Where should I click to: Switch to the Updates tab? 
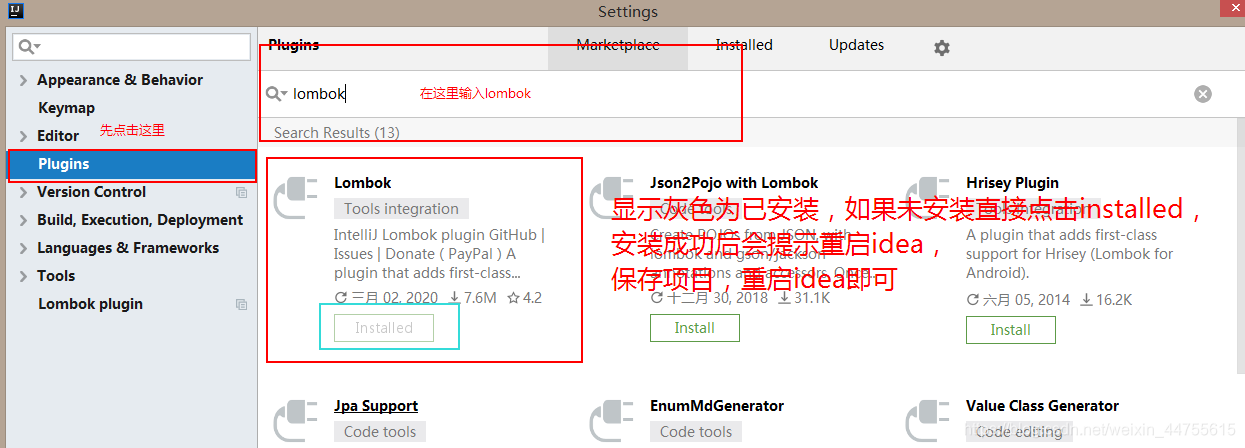[x=856, y=45]
